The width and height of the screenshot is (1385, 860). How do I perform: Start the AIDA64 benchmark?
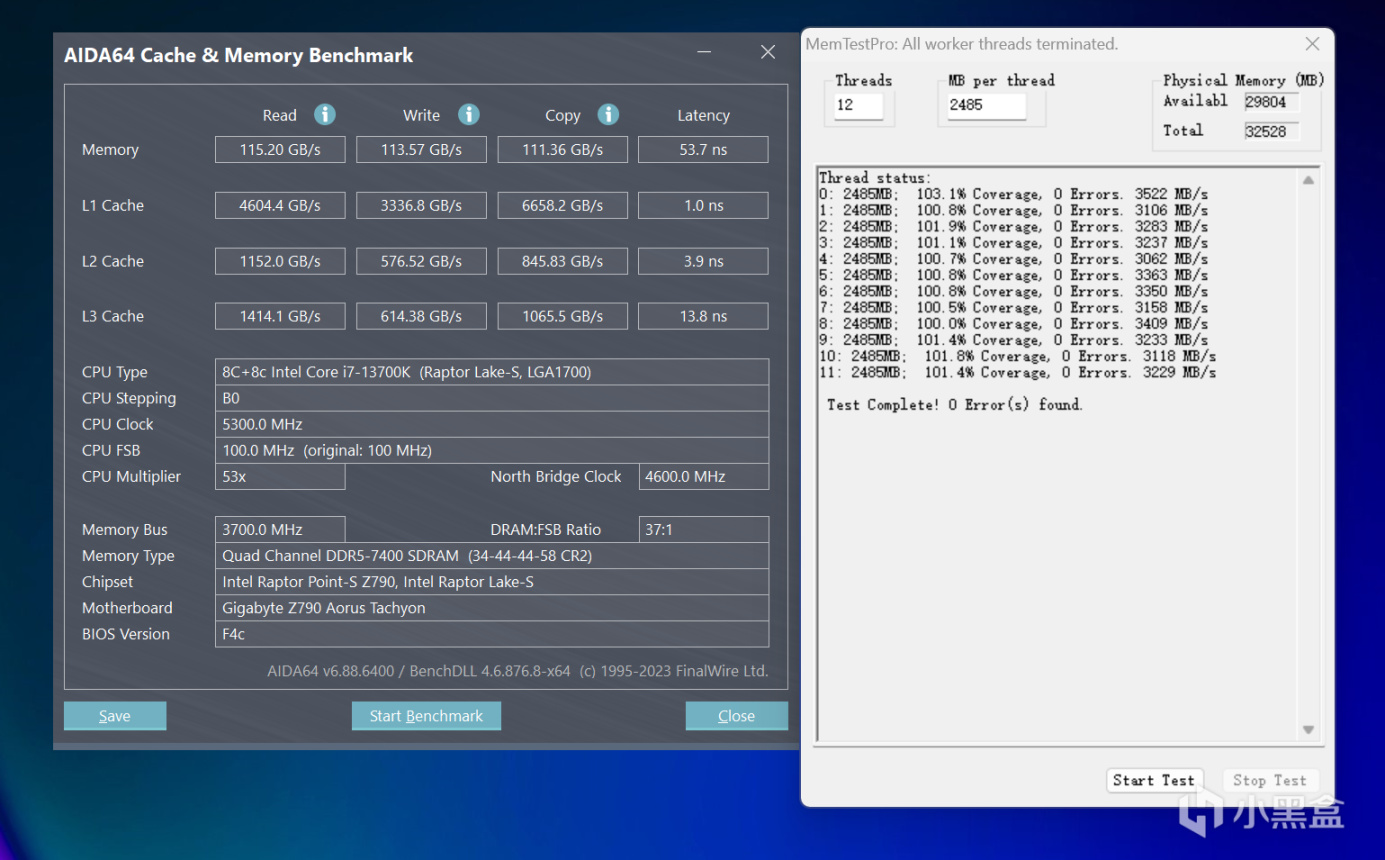pyautogui.click(x=426, y=716)
